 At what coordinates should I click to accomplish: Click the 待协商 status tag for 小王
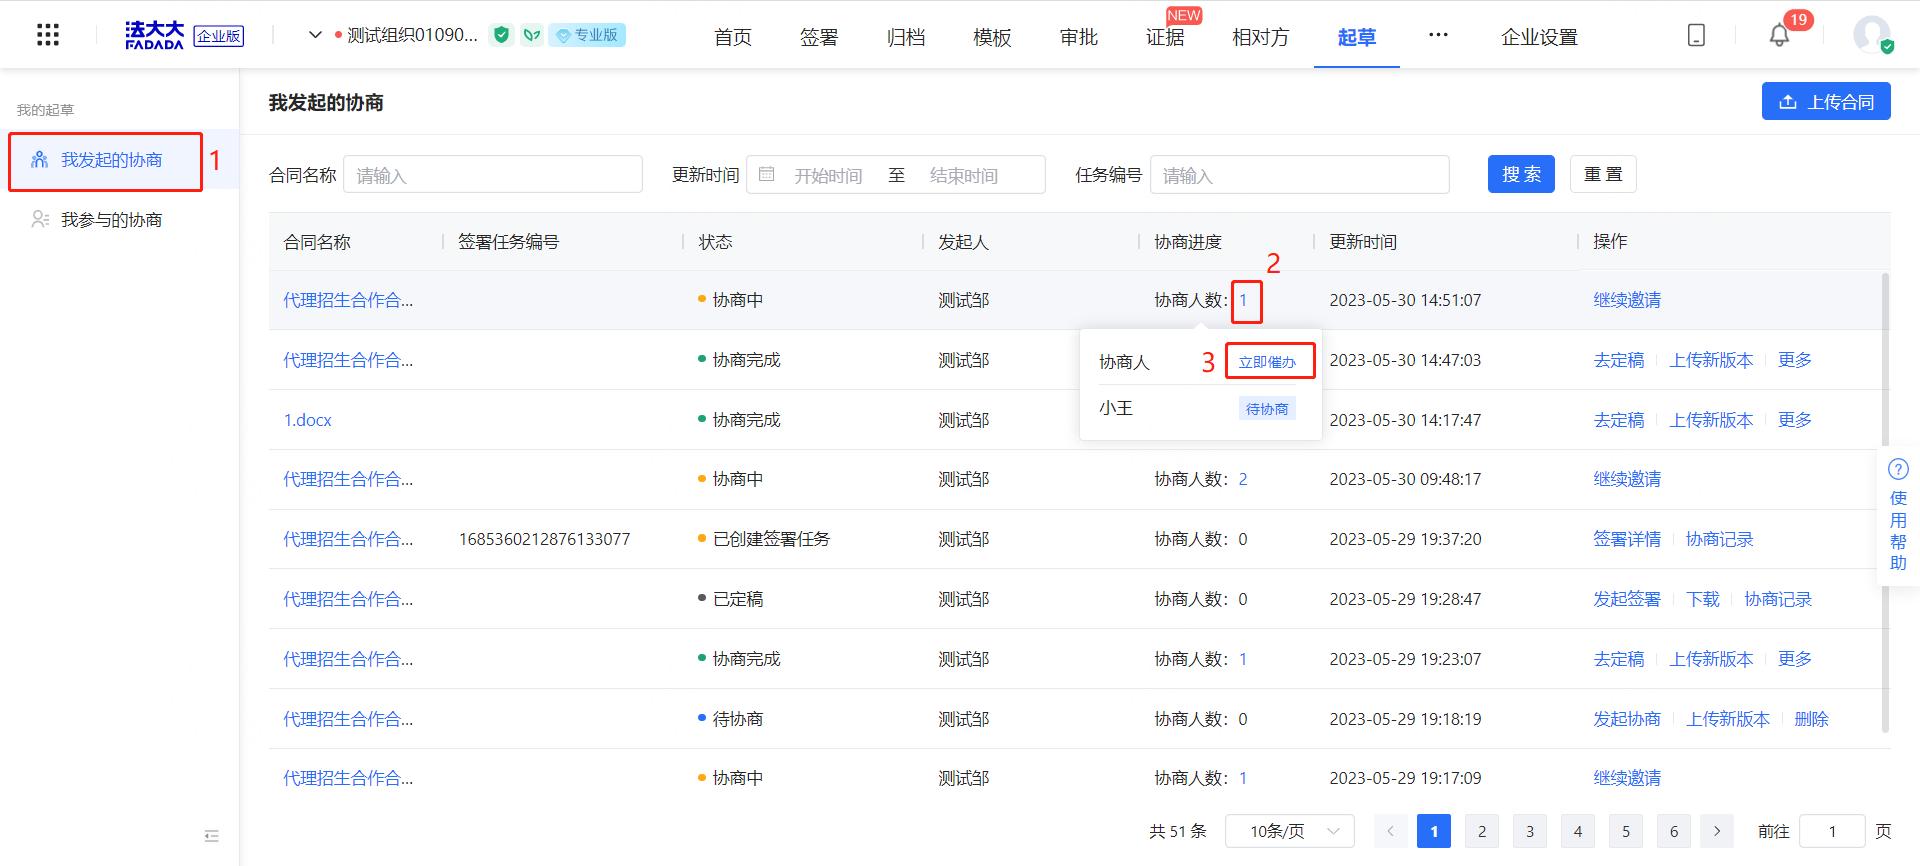click(1267, 408)
